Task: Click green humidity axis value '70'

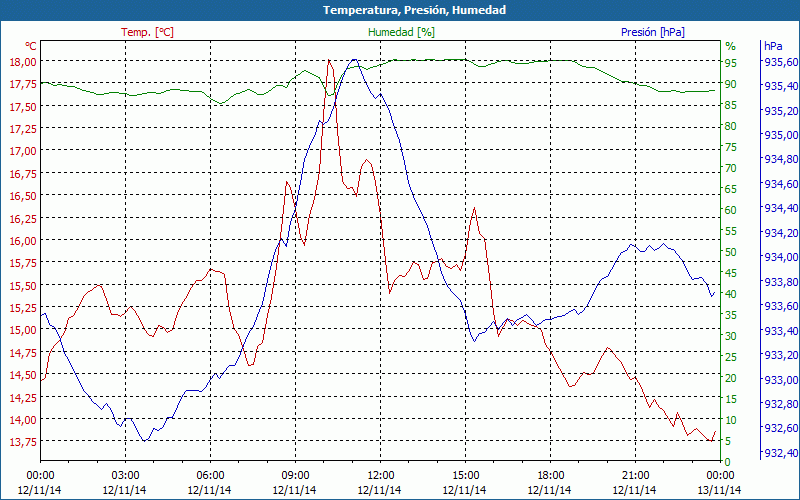Action: tap(731, 168)
